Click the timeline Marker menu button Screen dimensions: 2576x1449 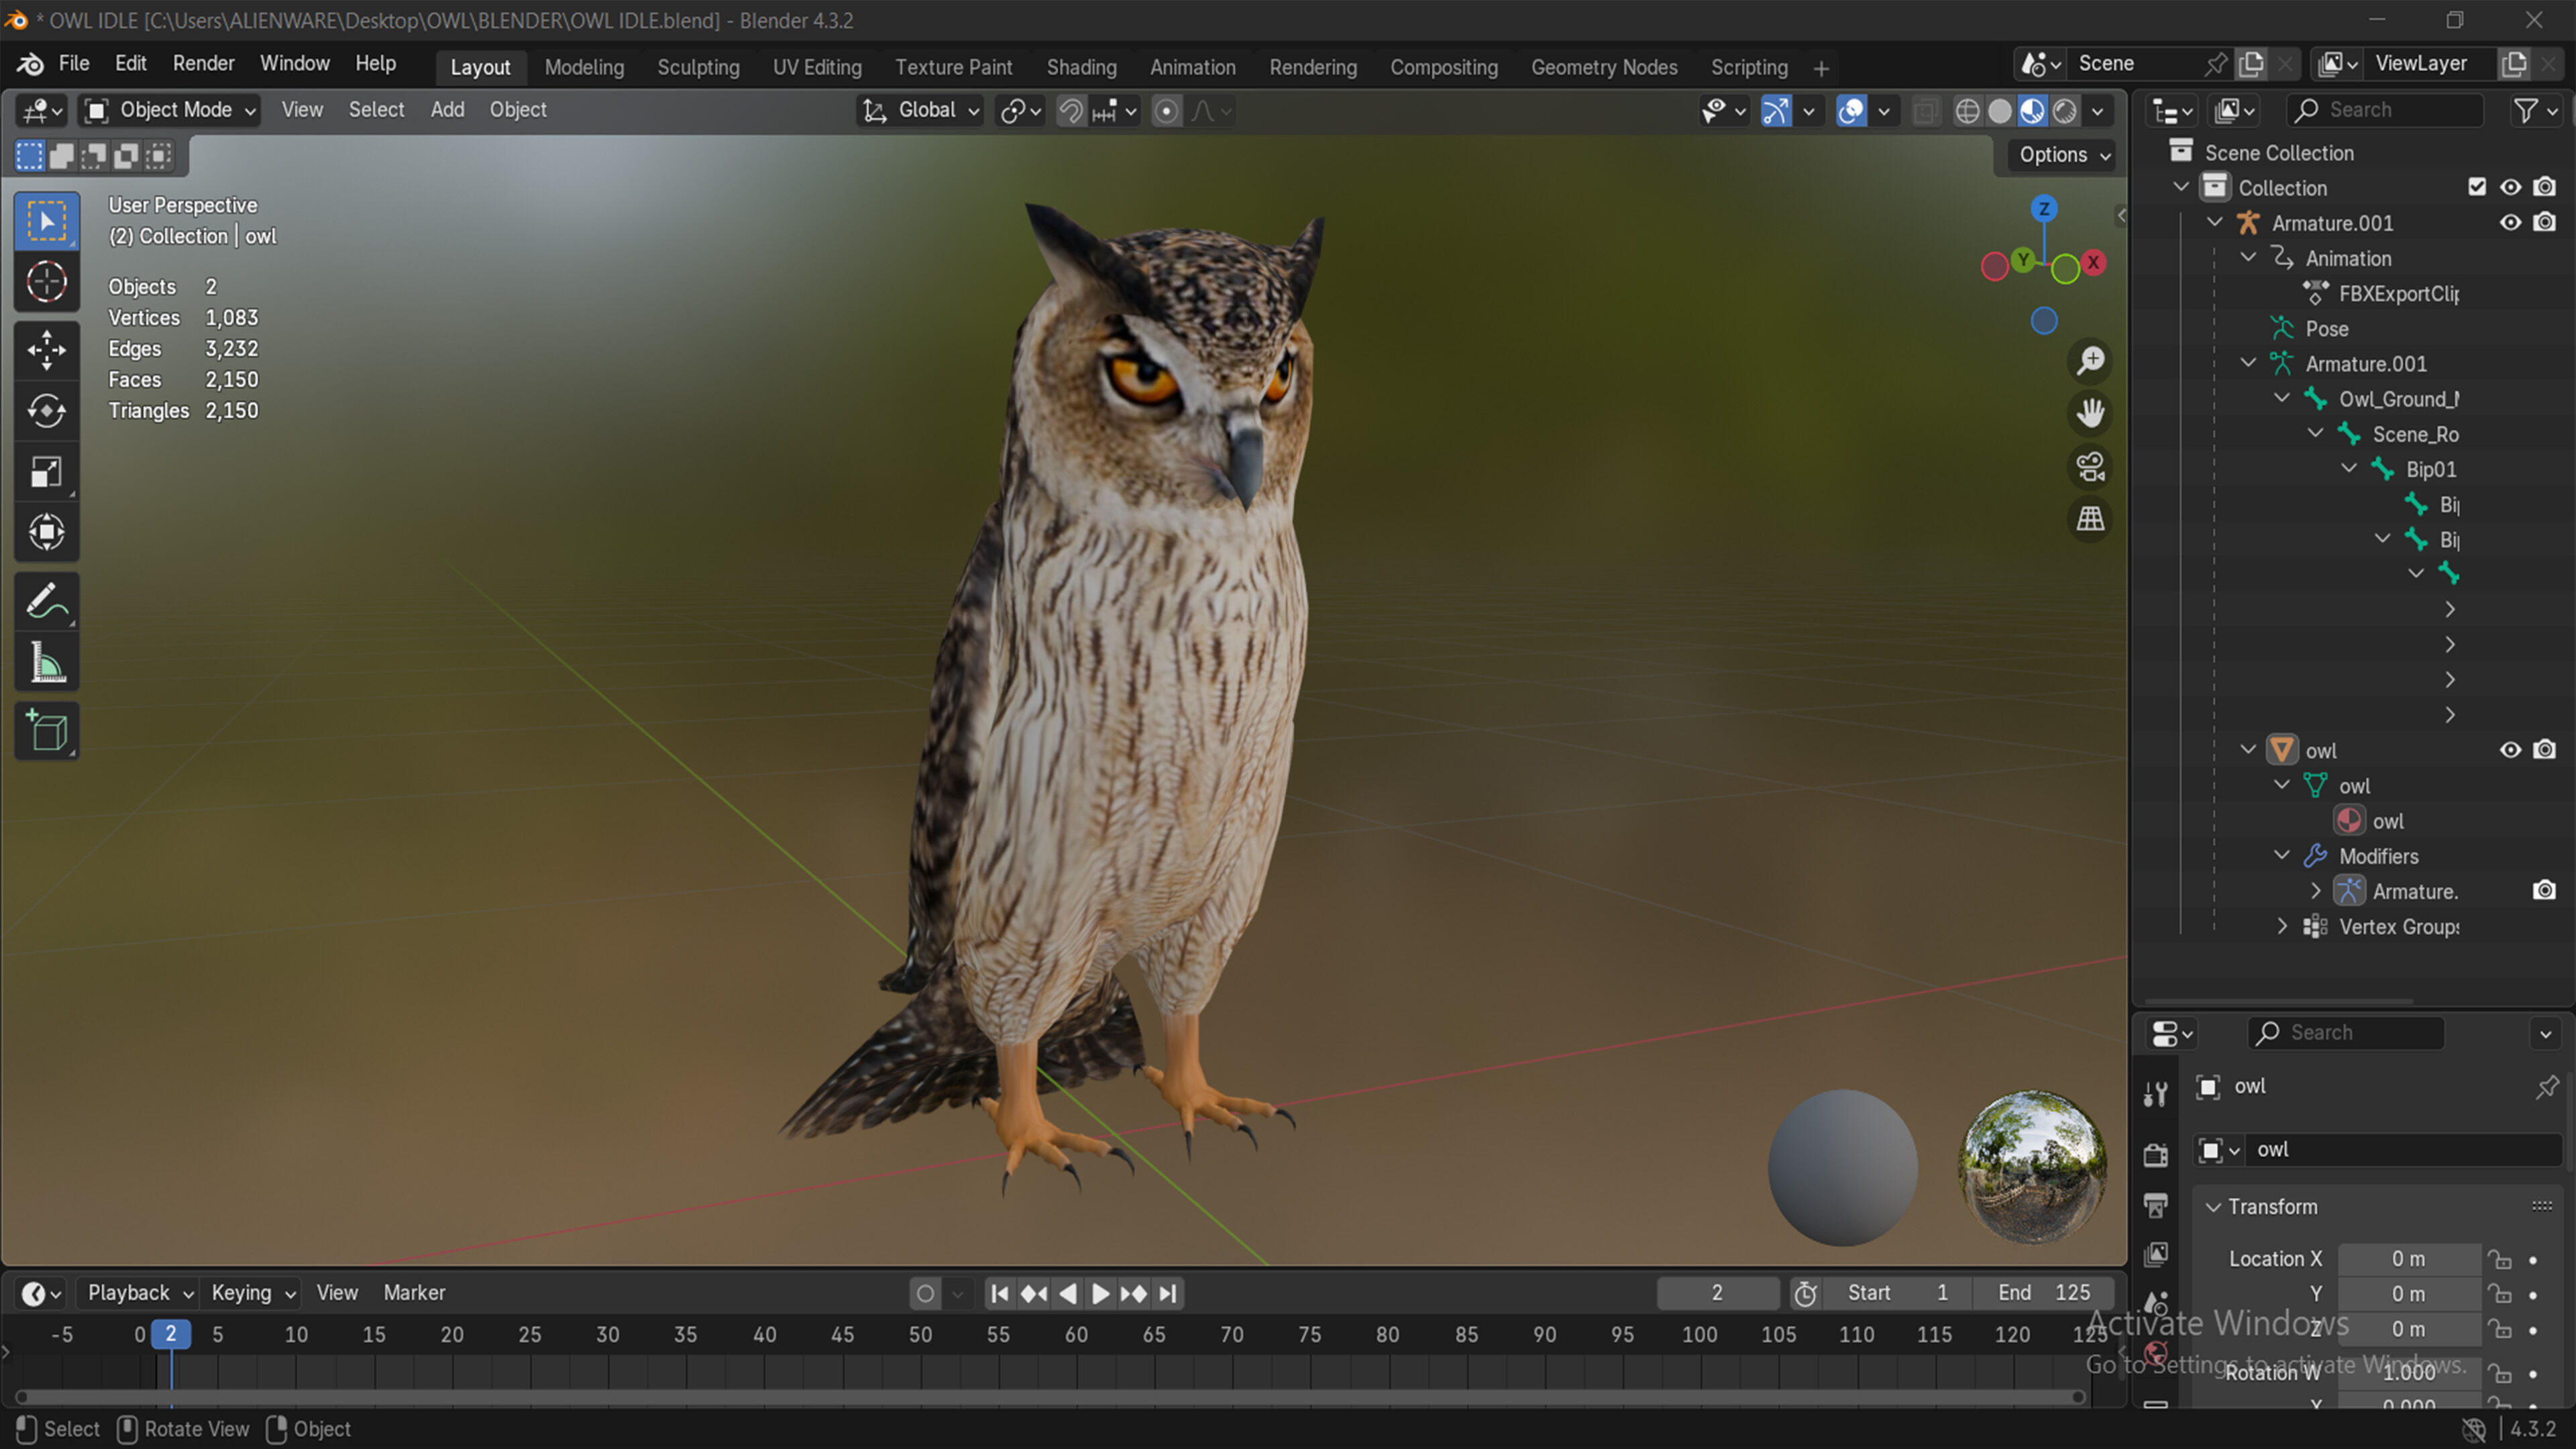tap(414, 1293)
